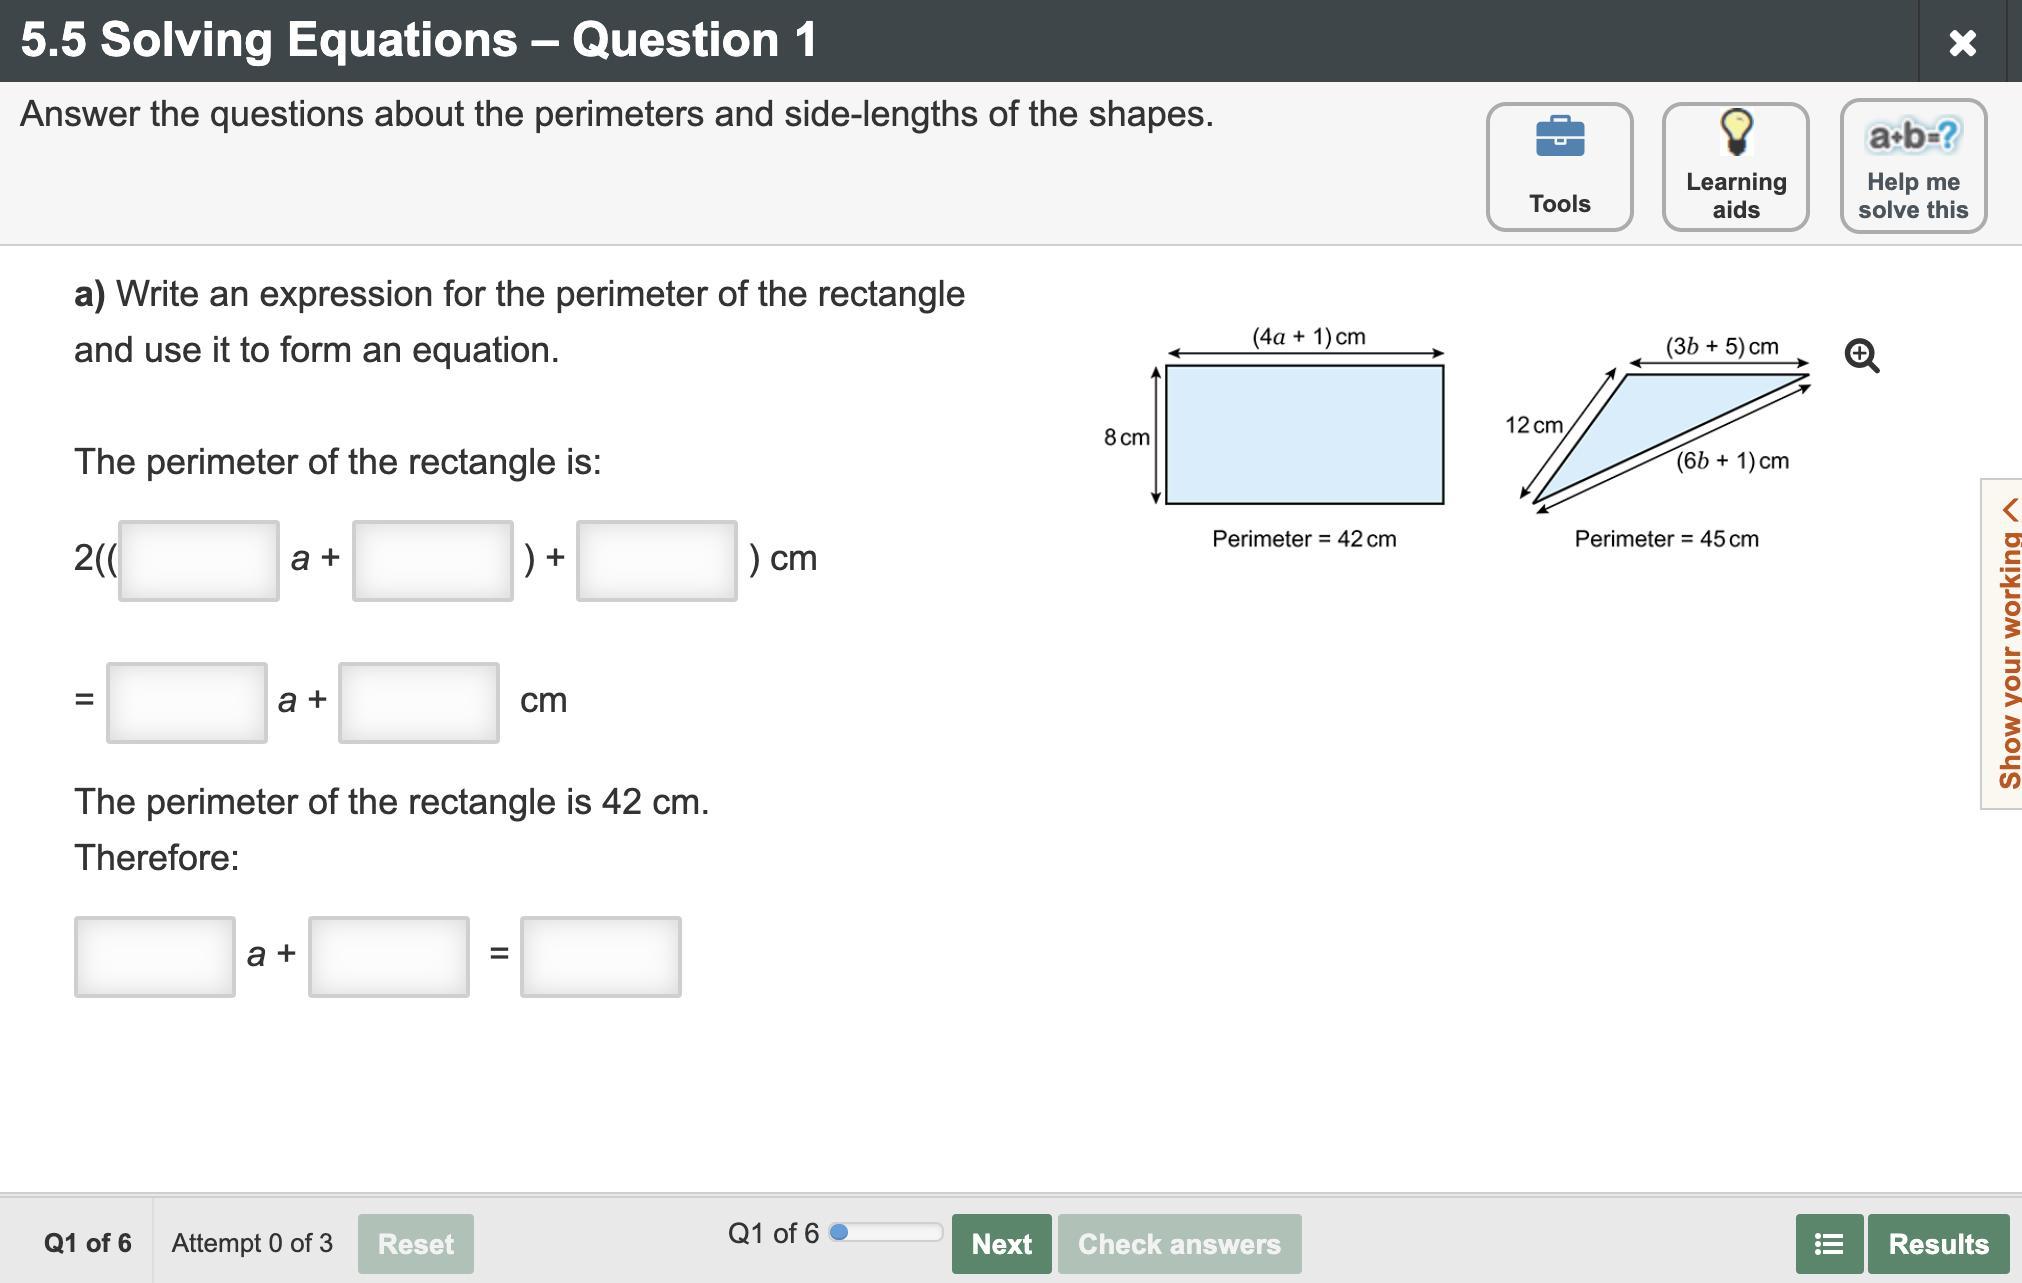This screenshot has height=1283, width=2022.
Task: Click second input box inside inner brackets
Action: (x=432, y=560)
